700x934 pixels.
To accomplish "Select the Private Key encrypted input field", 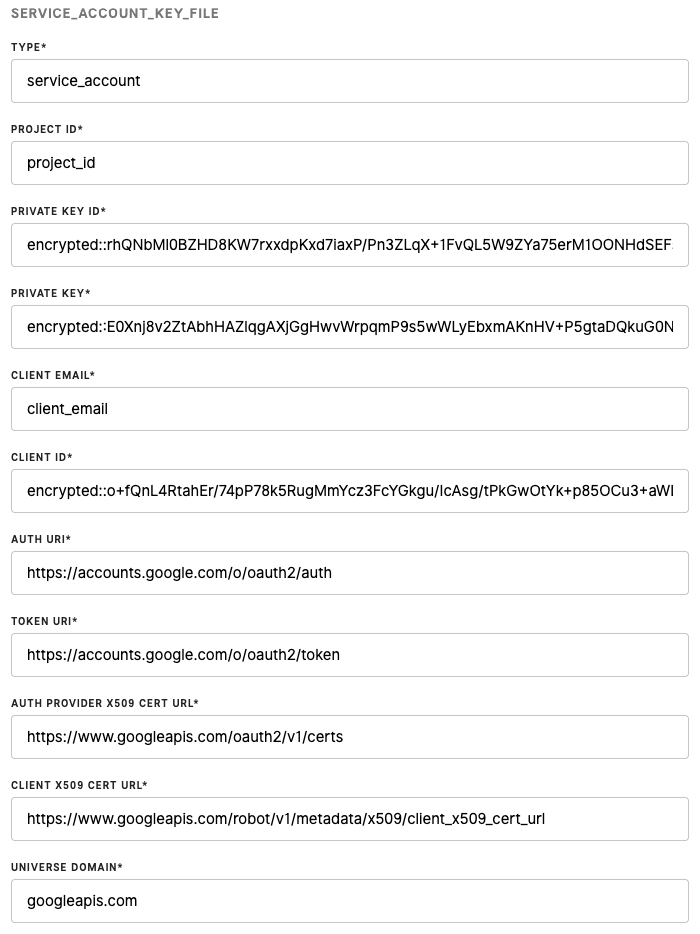I will 350,327.
